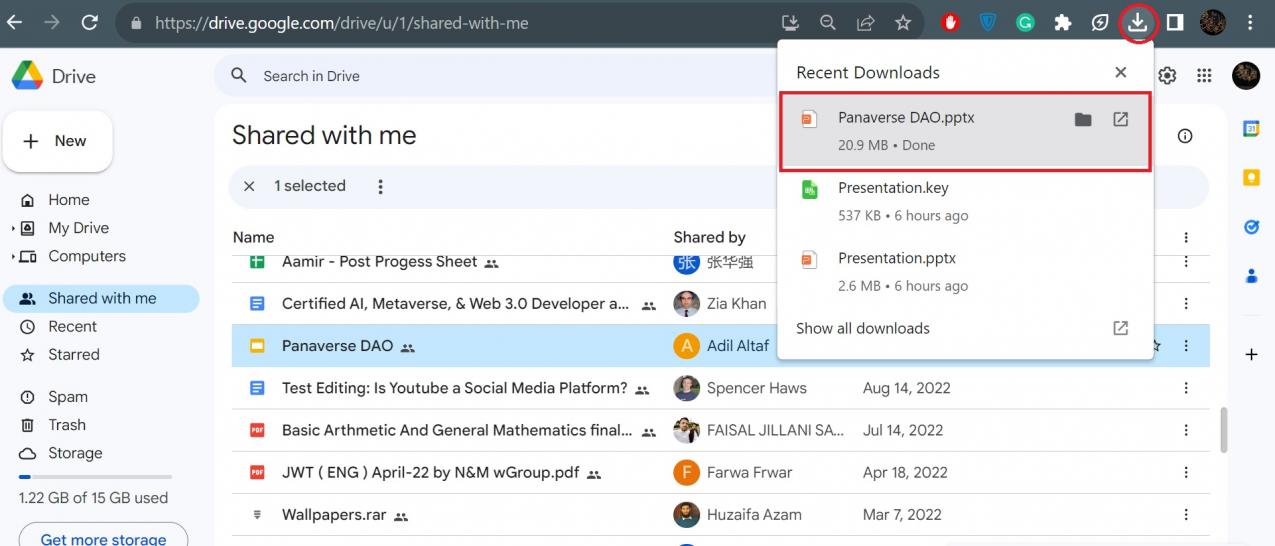Viewport: 1275px width, 546px height.
Task: Open Grammarly extension icon
Action: point(1025,22)
